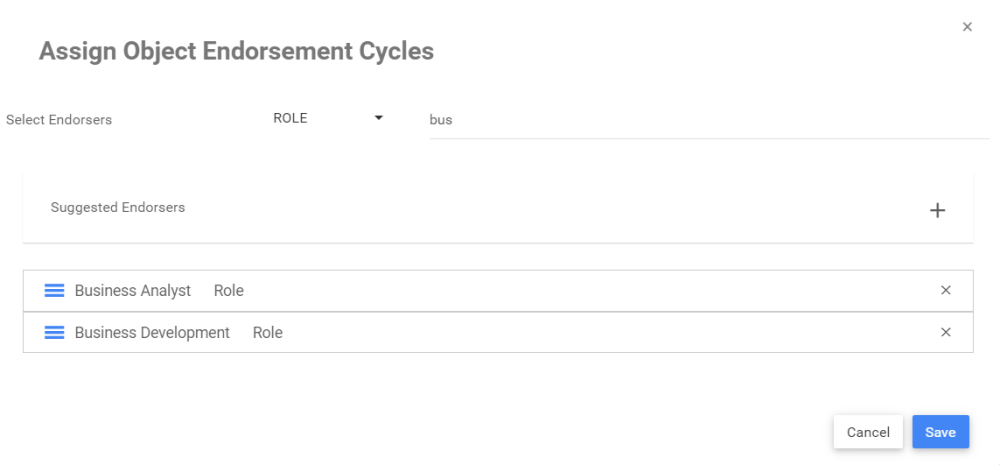Click the plus icon for Suggested Endorsers

click(937, 210)
